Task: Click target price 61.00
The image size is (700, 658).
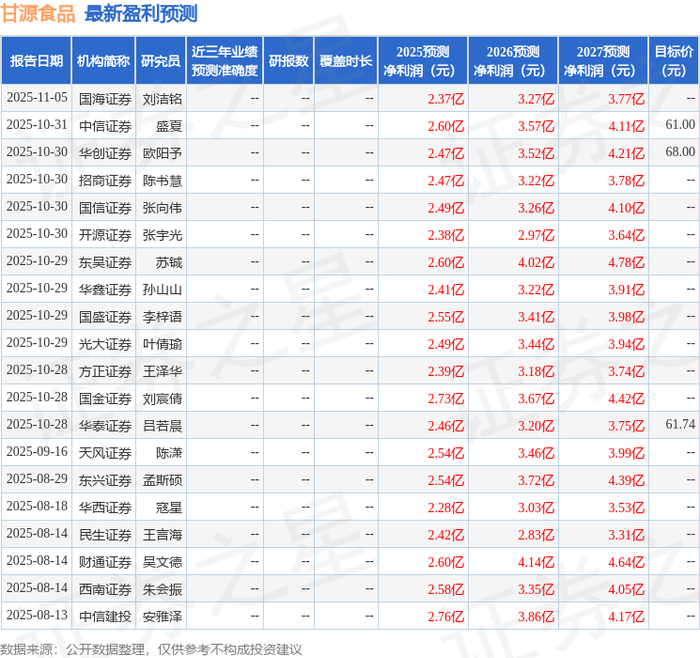Action: pyautogui.click(x=680, y=125)
